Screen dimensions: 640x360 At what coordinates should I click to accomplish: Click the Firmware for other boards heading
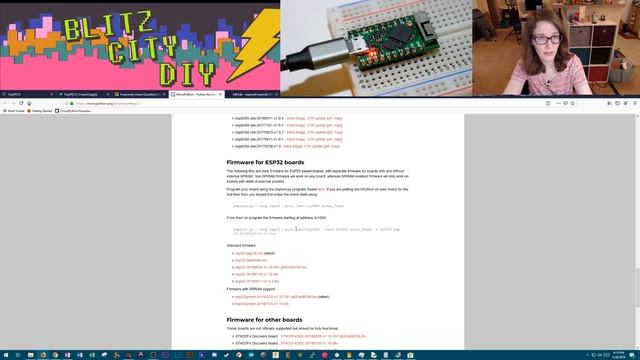coord(264,320)
